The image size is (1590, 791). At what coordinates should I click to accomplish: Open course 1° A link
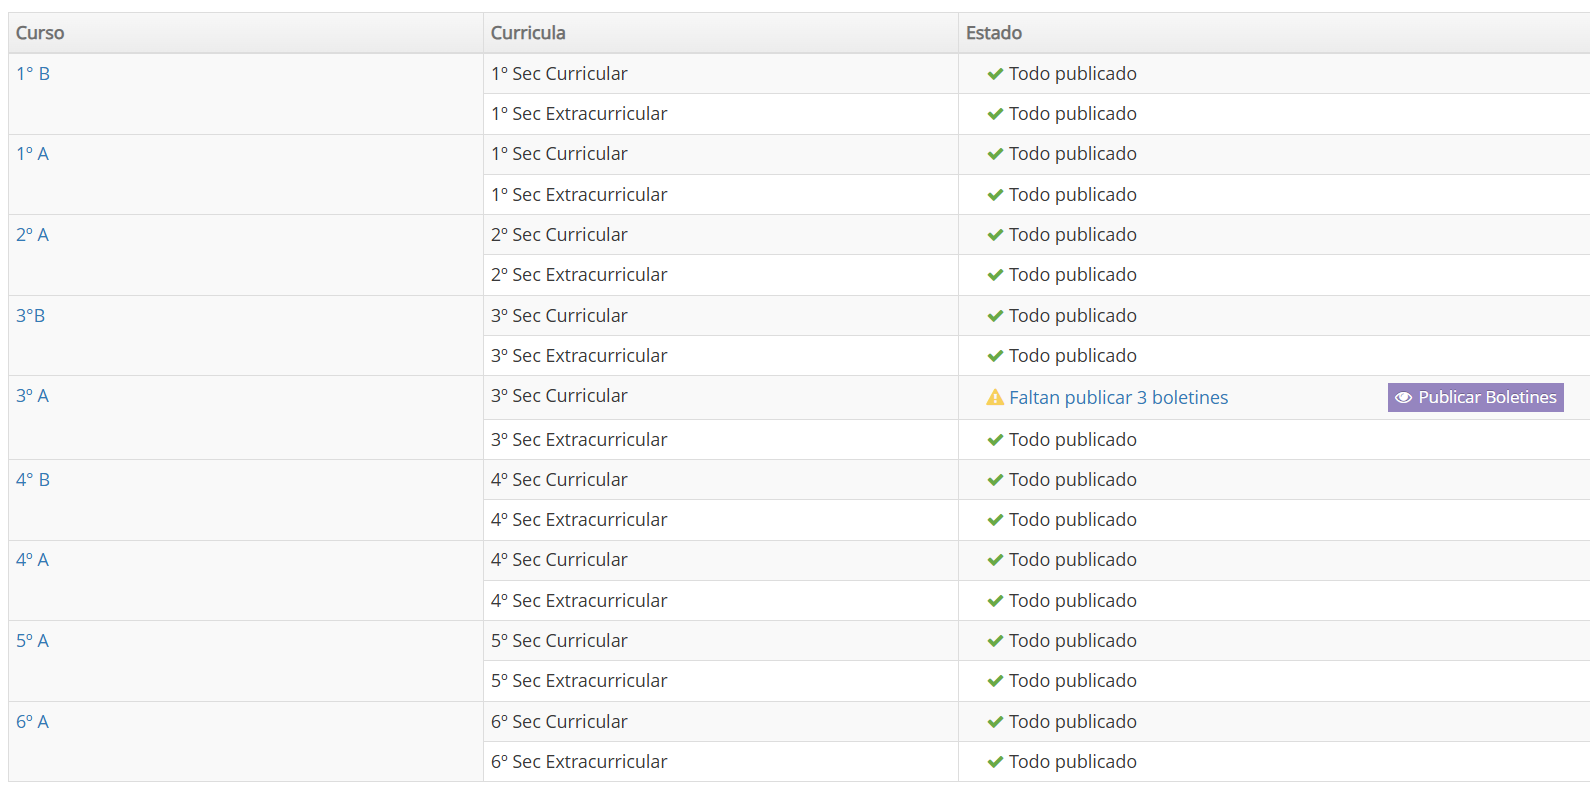coord(32,153)
